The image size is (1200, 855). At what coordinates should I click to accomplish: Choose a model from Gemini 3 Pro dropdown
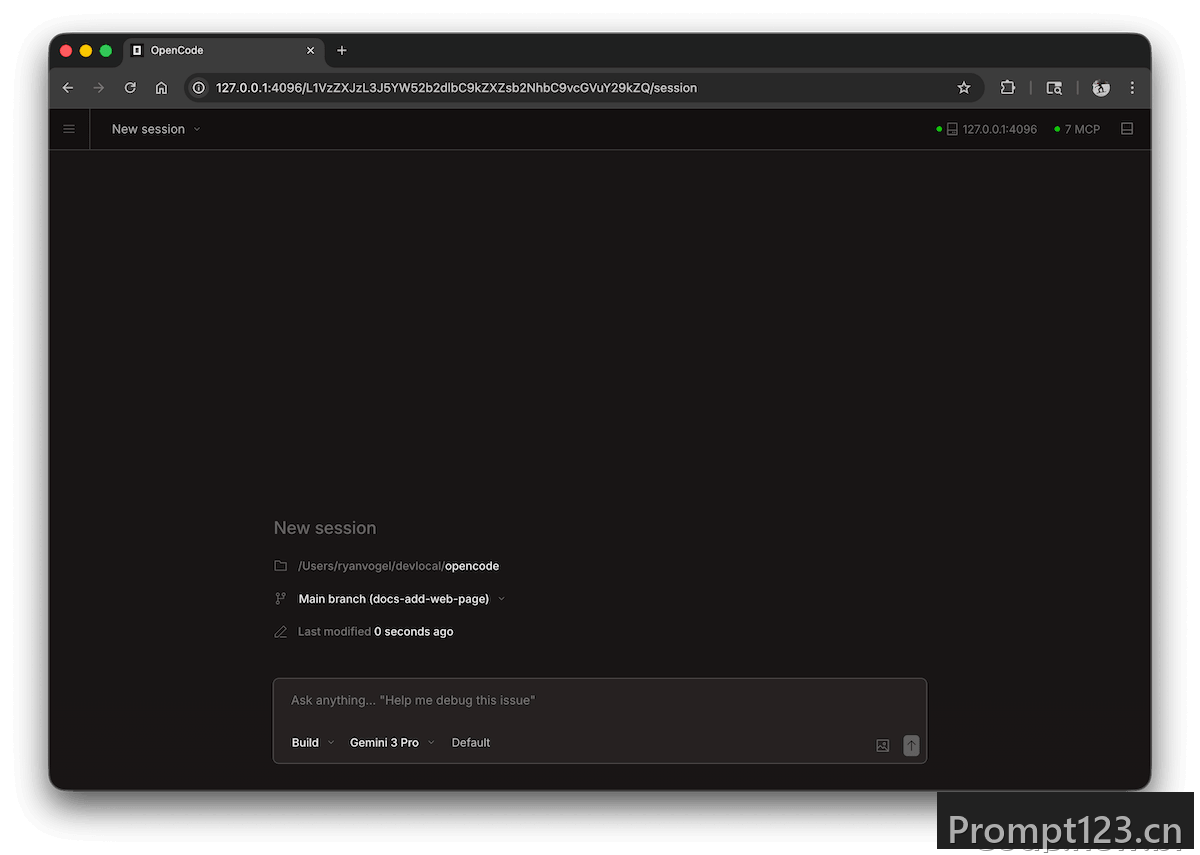click(x=392, y=743)
